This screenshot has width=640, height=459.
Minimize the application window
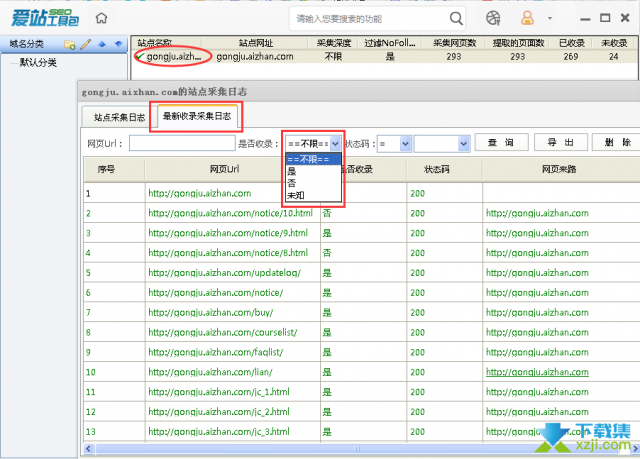click(x=585, y=19)
